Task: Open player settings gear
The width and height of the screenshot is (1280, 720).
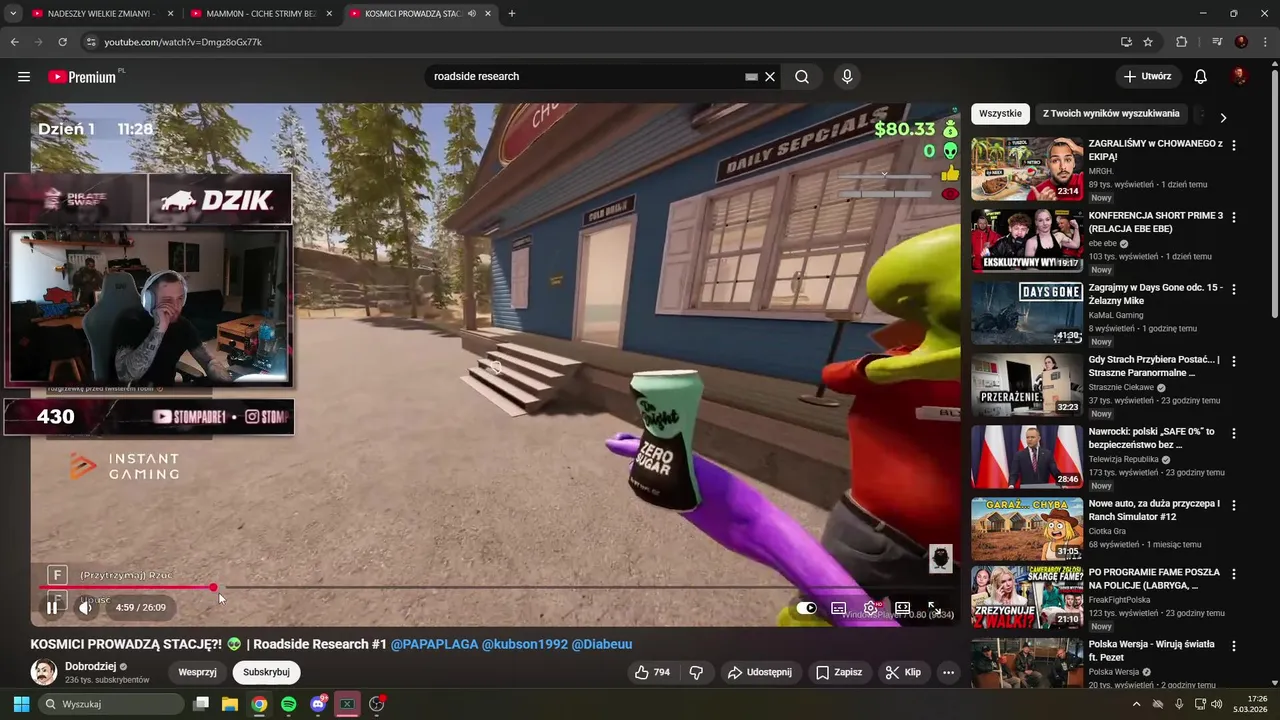Action: click(871, 608)
